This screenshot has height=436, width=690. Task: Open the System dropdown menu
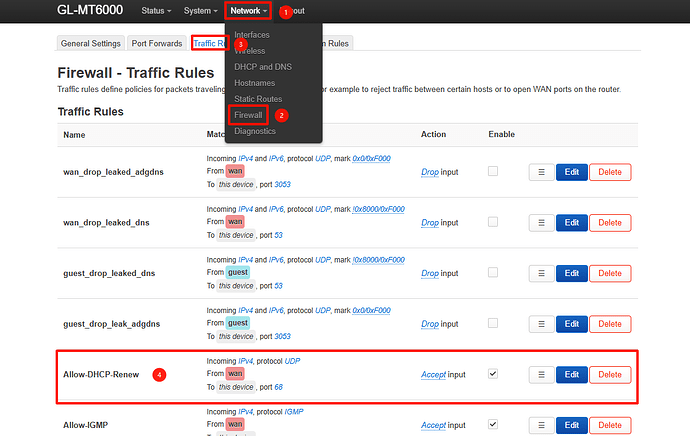200,11
